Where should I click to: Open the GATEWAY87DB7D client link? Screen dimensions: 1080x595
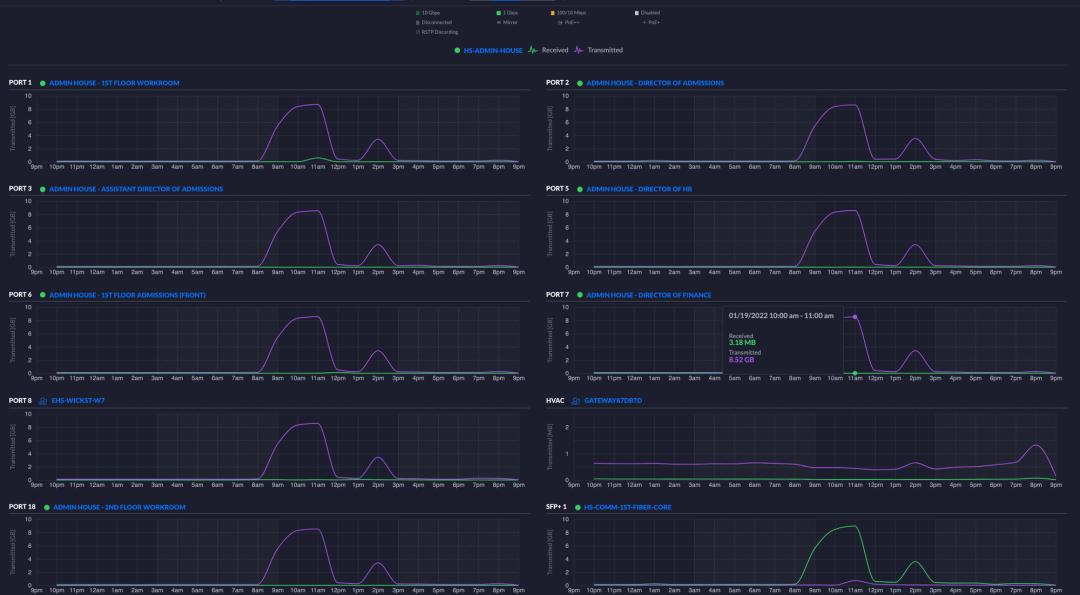(x=613, y=401)
